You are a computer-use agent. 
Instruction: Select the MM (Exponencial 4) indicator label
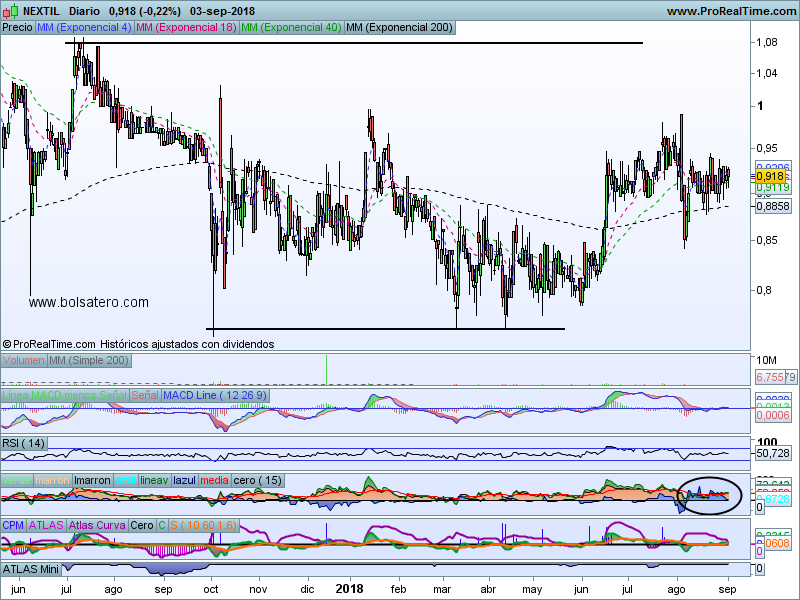[x=84, y=28]
